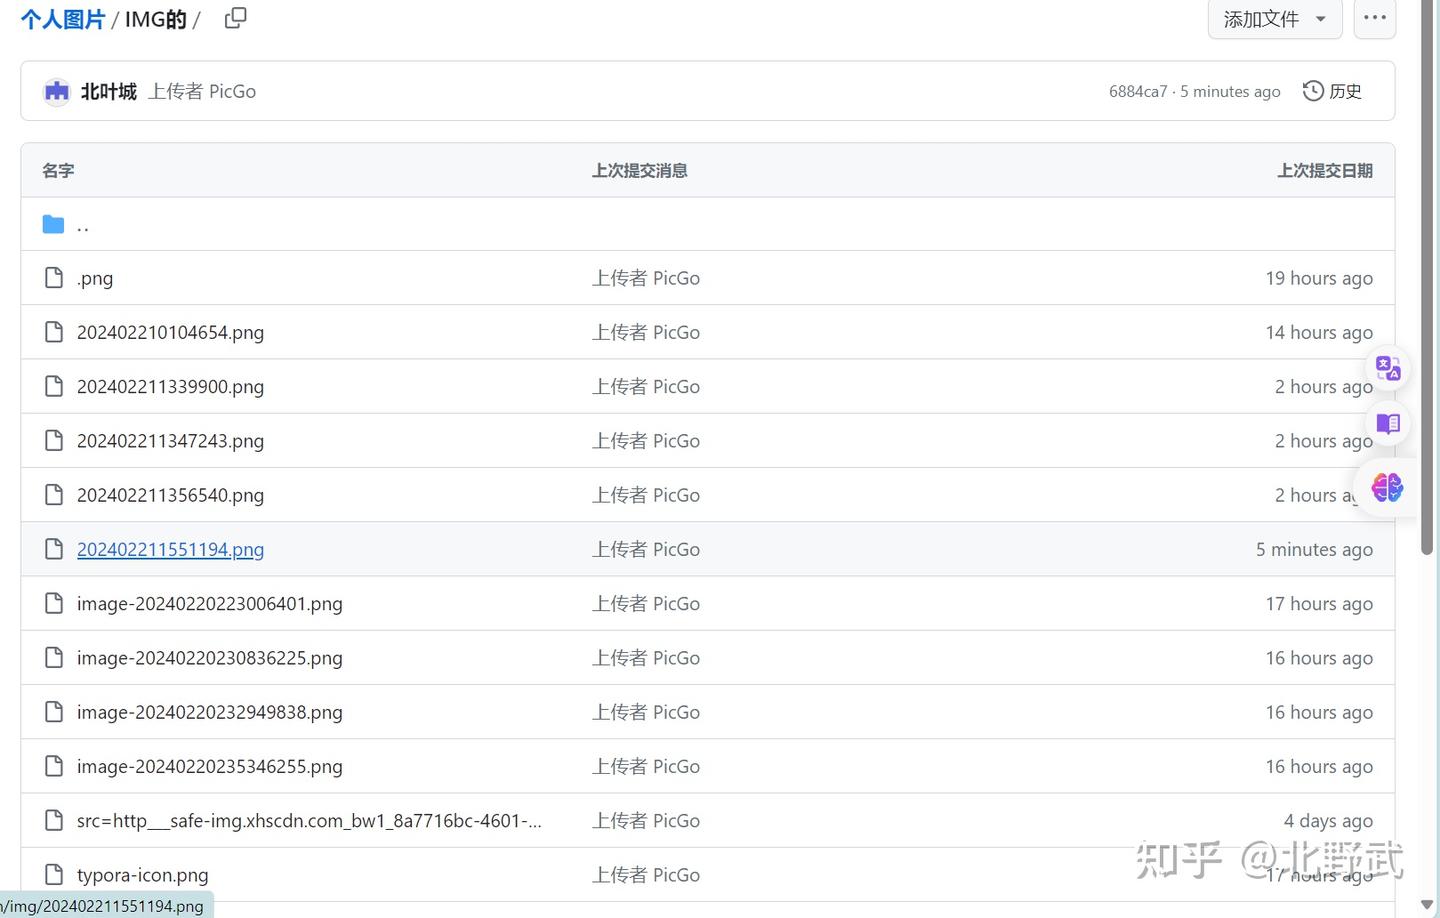Screen dimensions: 1440x918
Task: Click 上传者 PicGo commit message for 202402210104654.png
Action: (646, 332)
